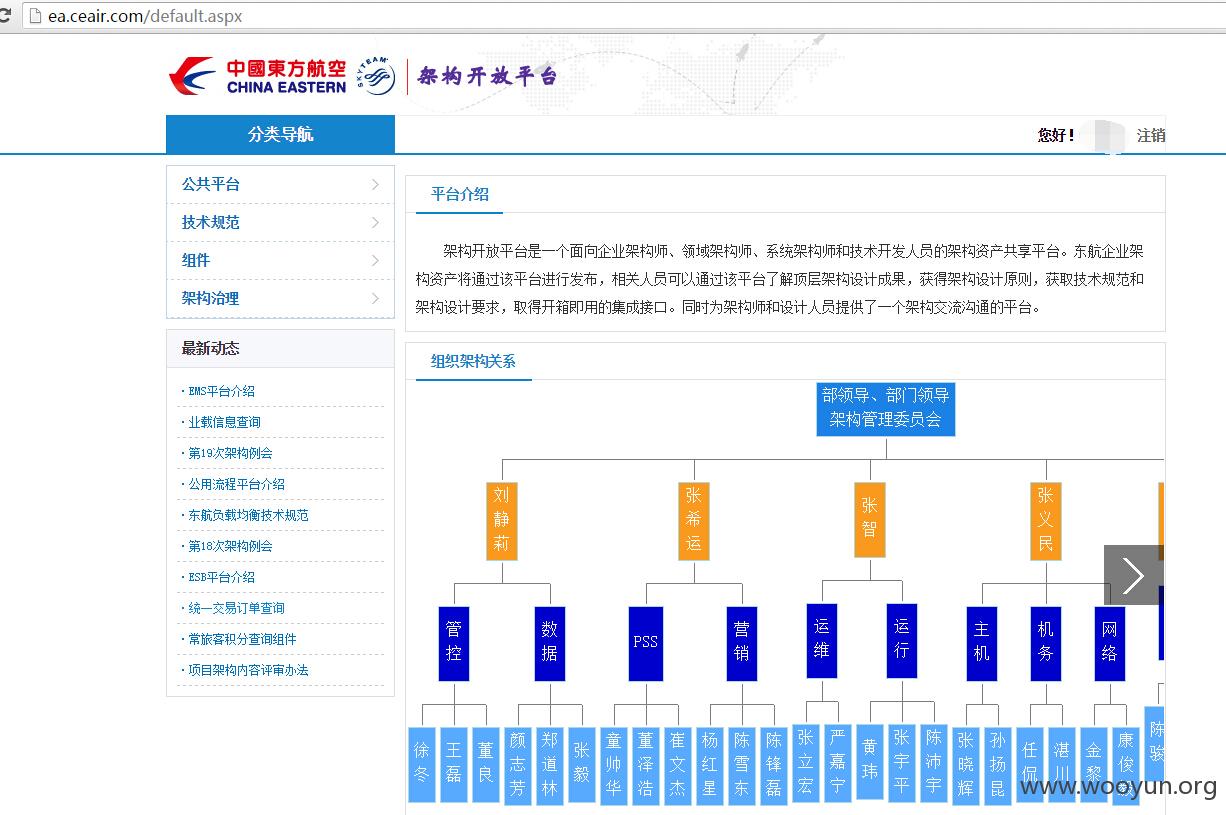The image size is (1226, 815).
Task: Log out via the 注销 link
Action: point(1151,135)
